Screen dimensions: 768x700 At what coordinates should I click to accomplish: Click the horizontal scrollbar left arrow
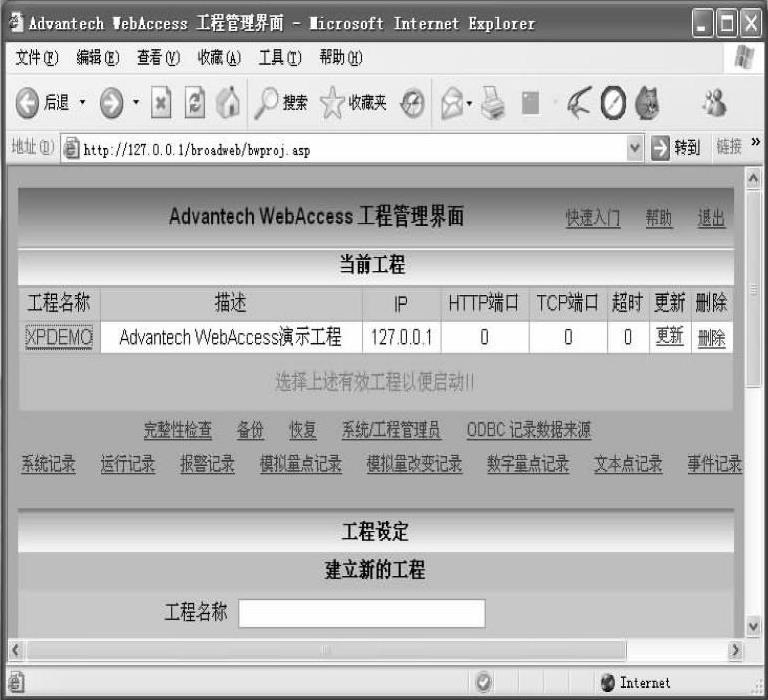tap(16, 650)
